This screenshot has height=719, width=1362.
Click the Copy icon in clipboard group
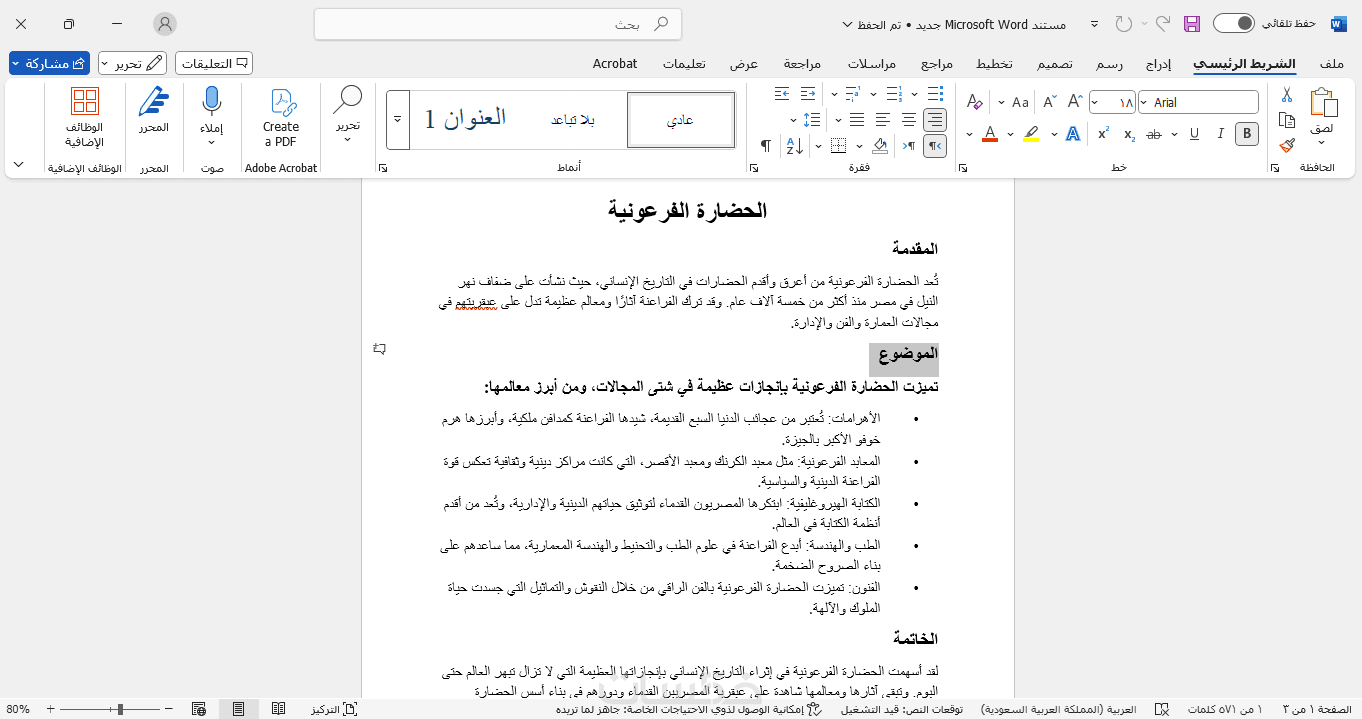point(1287,120)
